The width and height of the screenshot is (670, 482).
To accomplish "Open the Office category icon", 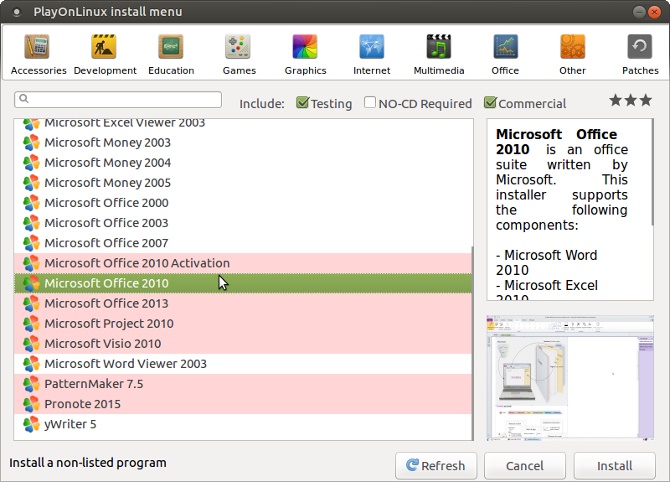I will pyautogui.click(x=506, y=47).
